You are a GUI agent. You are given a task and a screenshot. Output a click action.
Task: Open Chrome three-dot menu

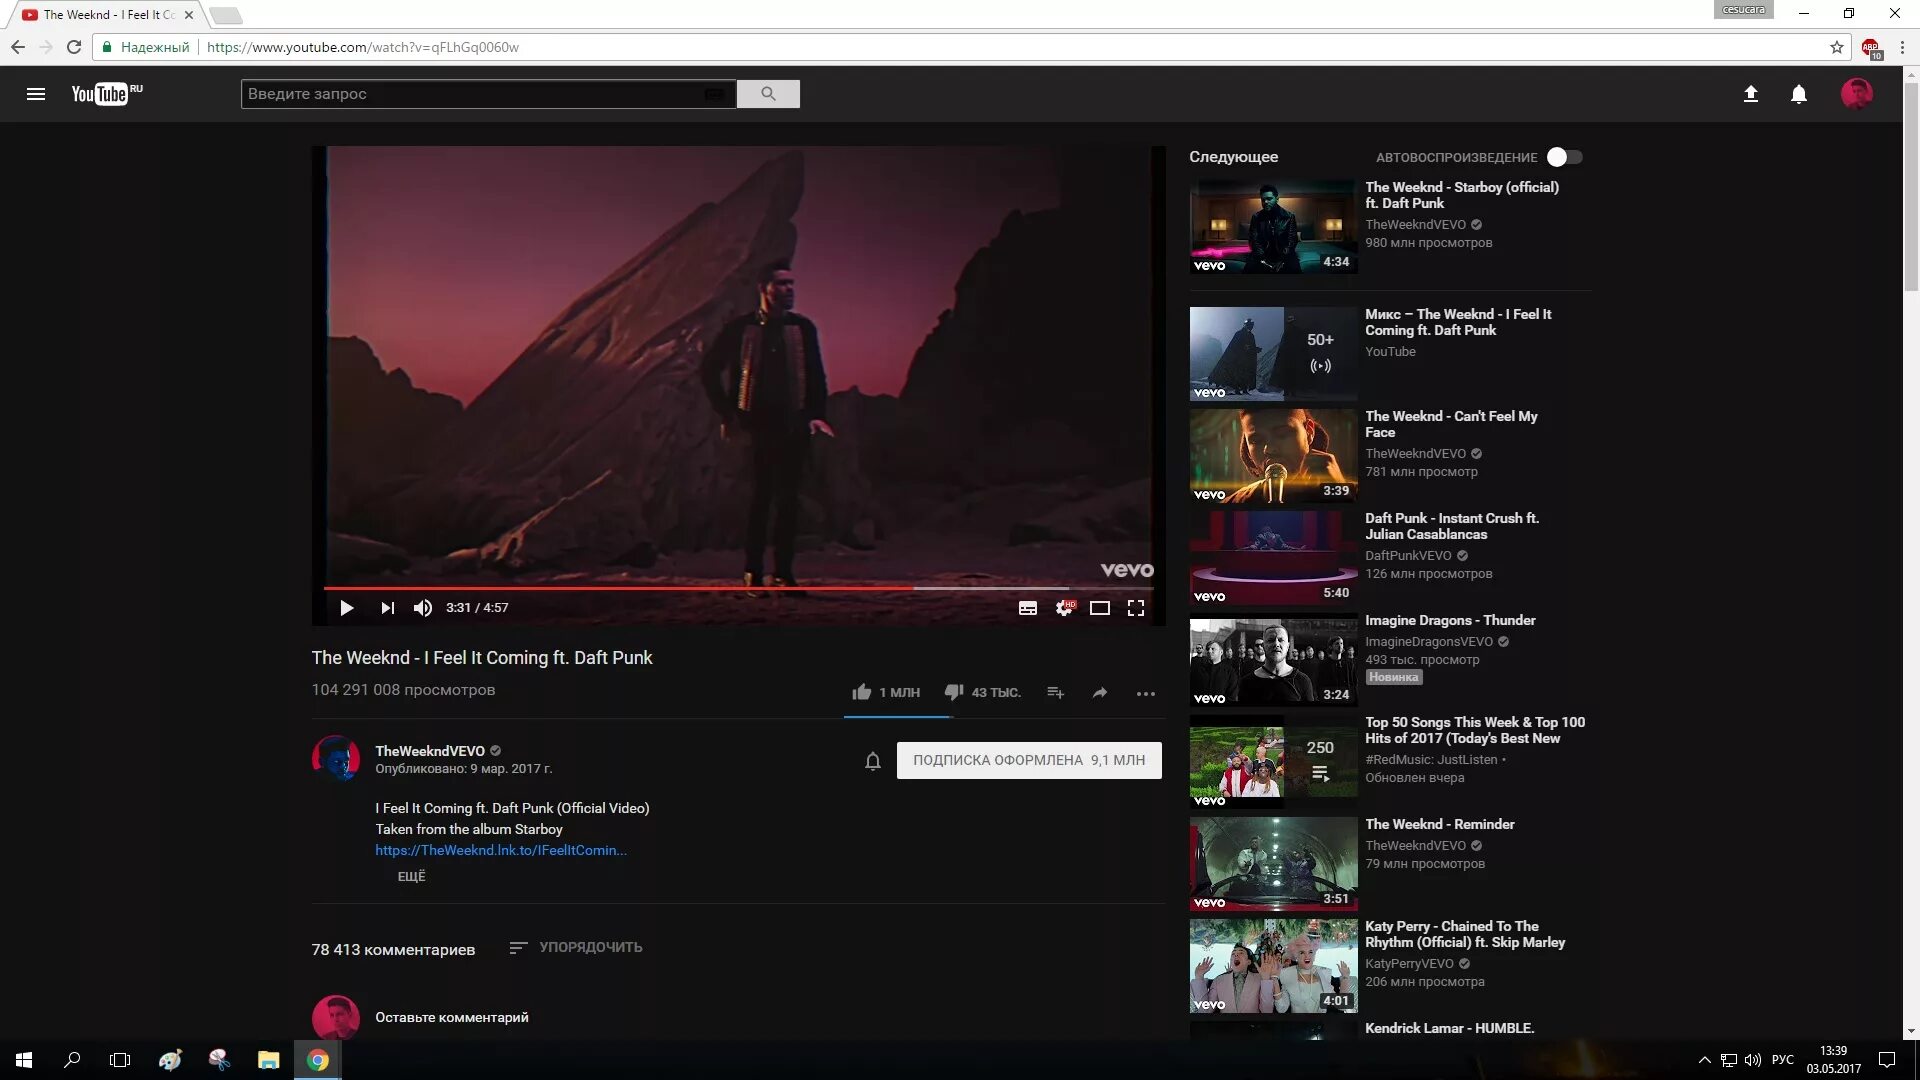click(x=1902, y=47)
